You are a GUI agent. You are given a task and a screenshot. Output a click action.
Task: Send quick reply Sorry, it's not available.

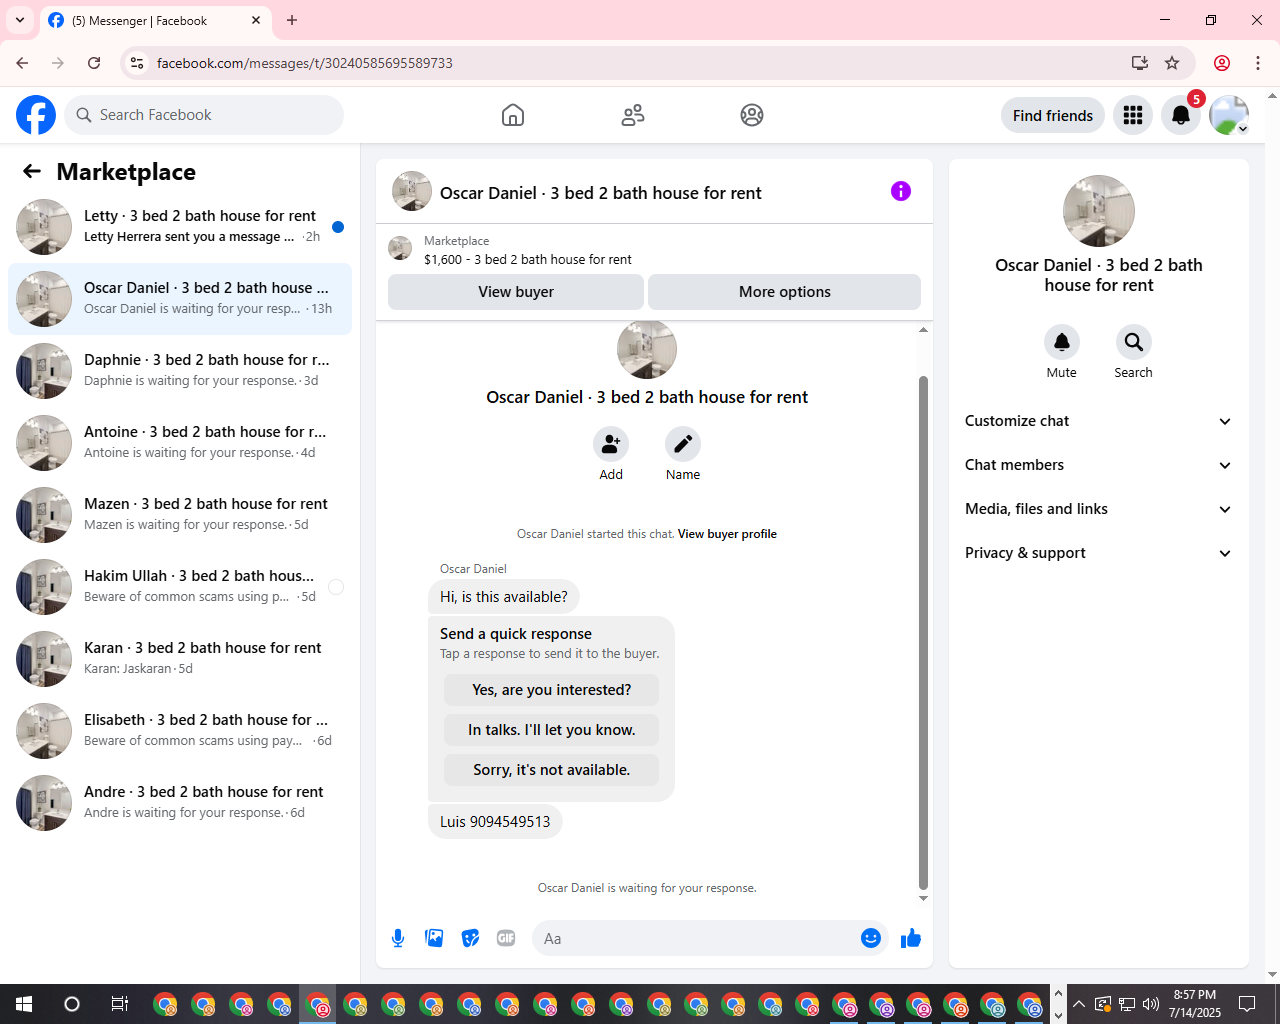[552, 770]
